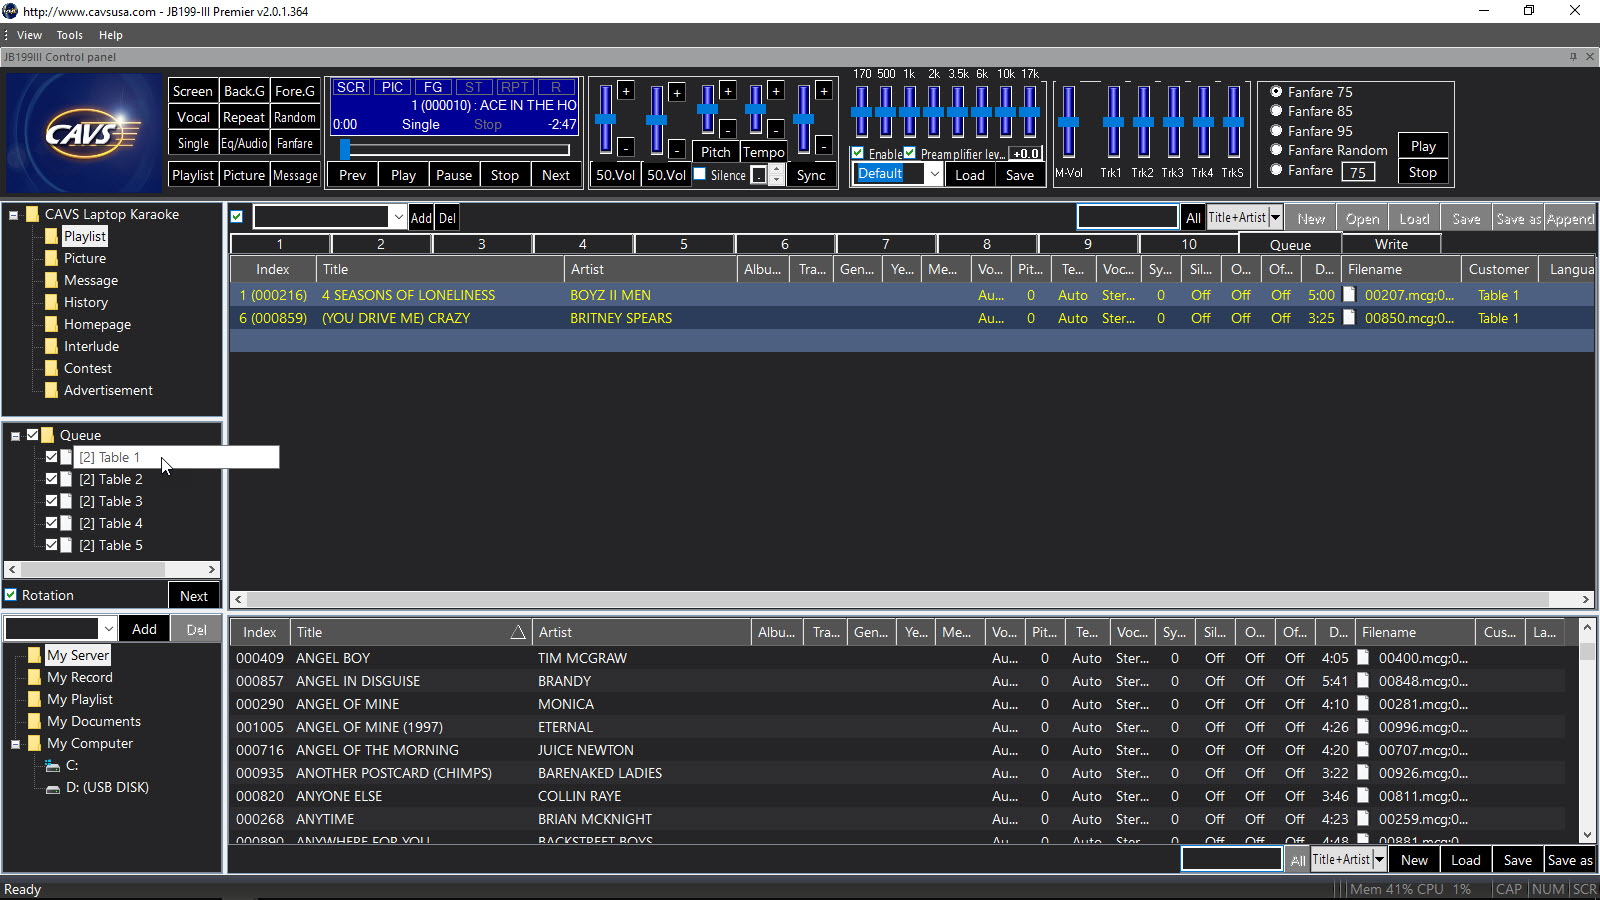Select the My Playlist folder icon
The width and height of the screenshot is (1600, 900).
coord(35,699)
